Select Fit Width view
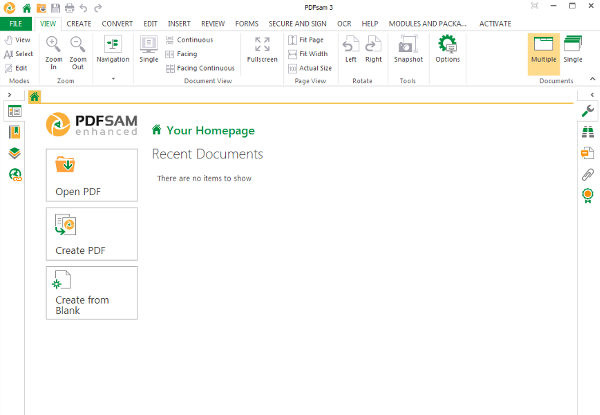This screenshot has height=415, width=600. (x=308, y=54)
